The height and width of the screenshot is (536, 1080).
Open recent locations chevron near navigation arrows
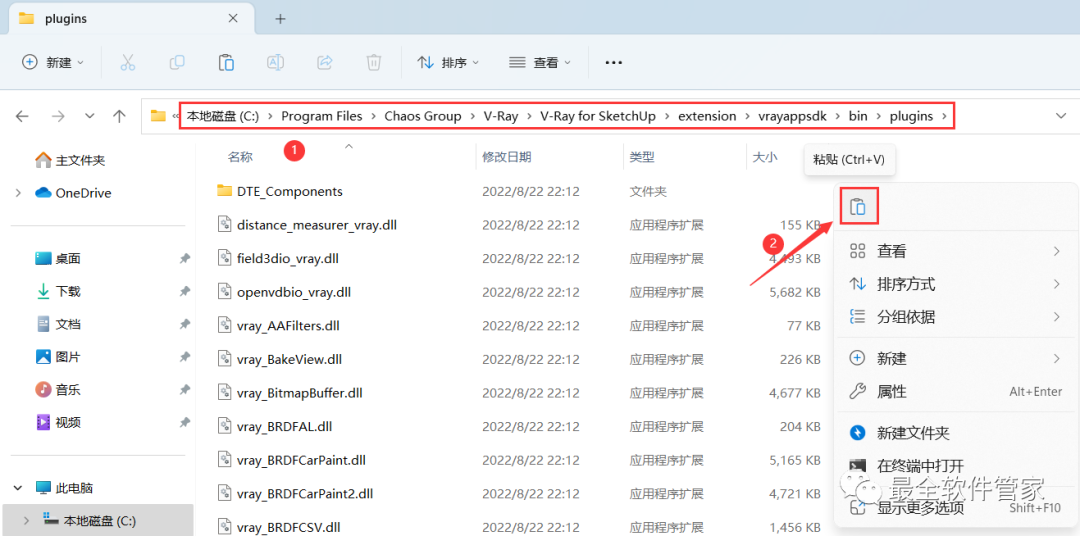[90, 116]
